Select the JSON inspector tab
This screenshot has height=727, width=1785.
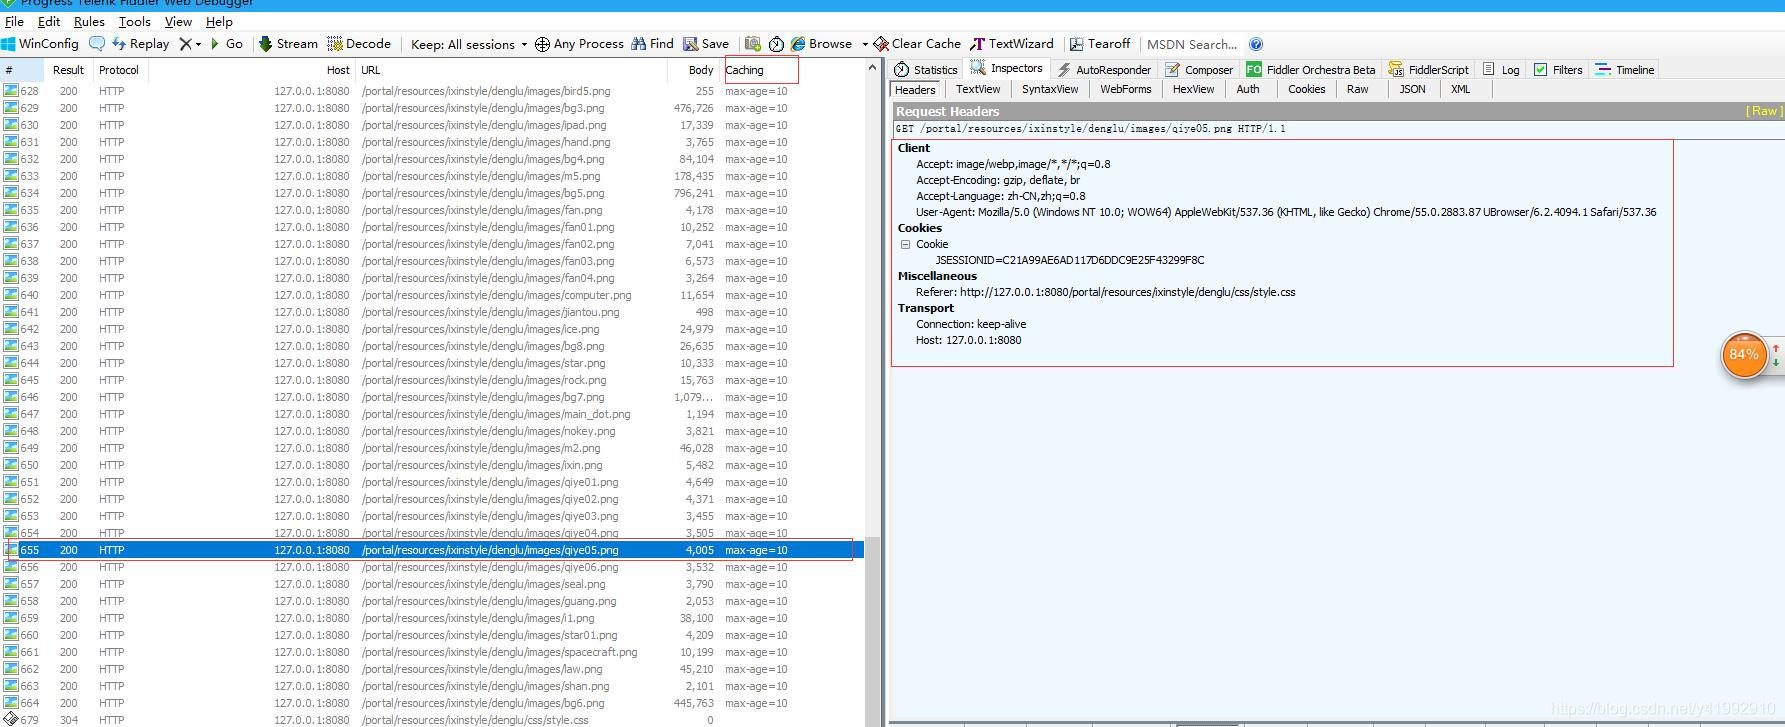pos(1412,89)
